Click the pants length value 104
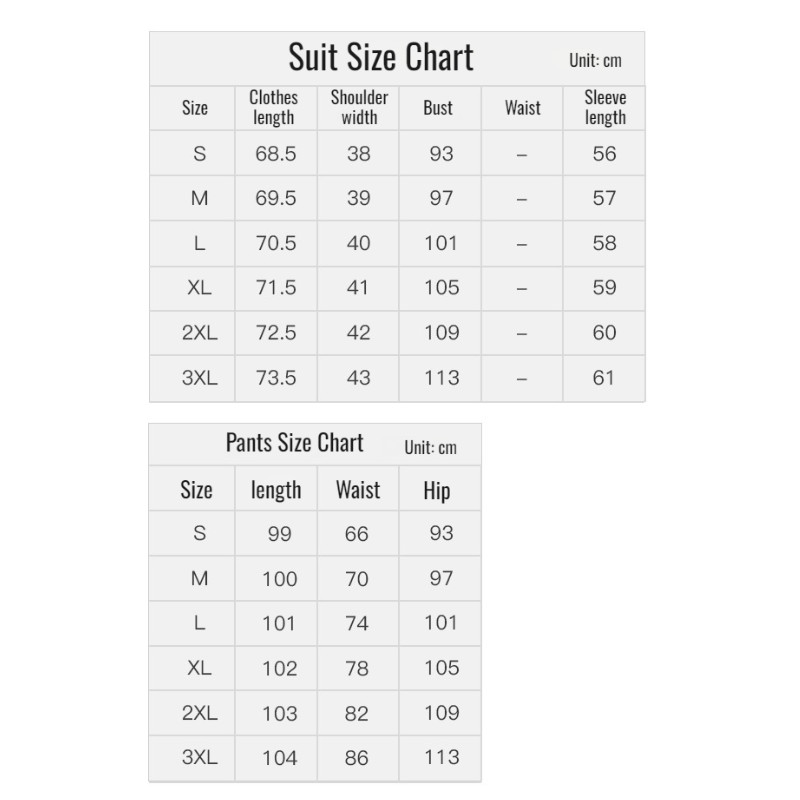 coord(280,758)
